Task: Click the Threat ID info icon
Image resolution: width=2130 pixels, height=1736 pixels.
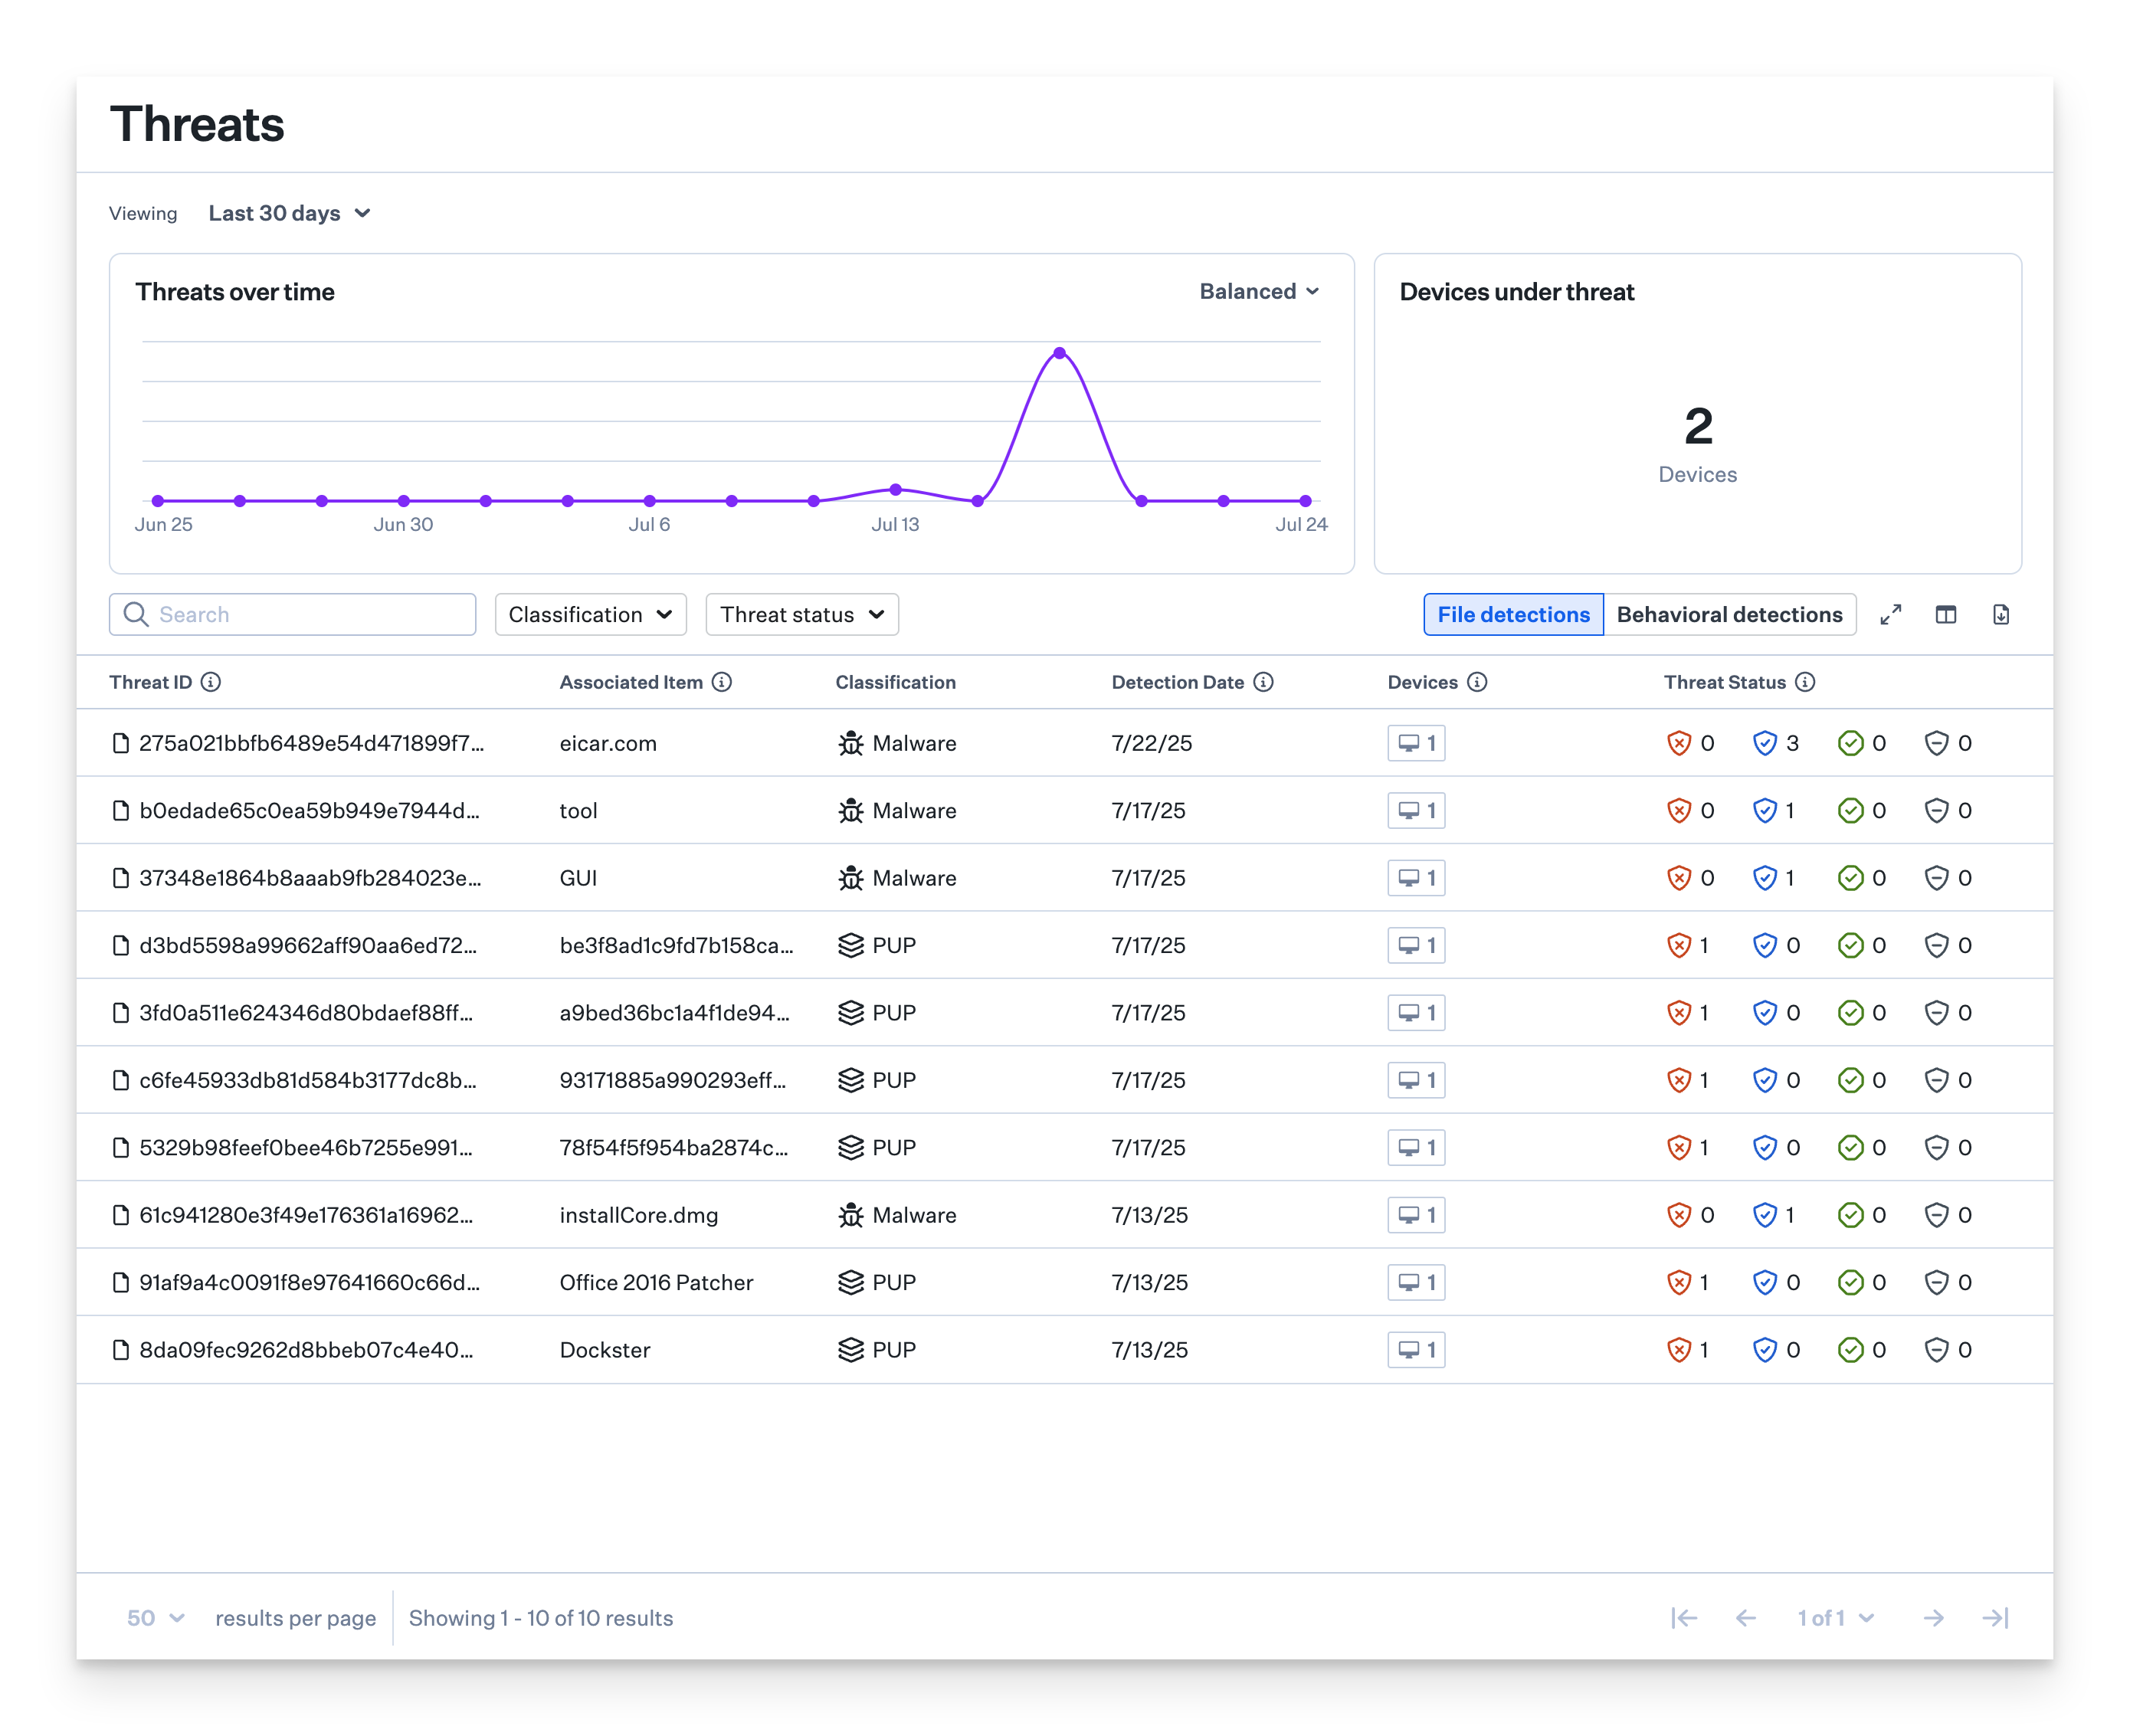Action: (x=211, y=682)
